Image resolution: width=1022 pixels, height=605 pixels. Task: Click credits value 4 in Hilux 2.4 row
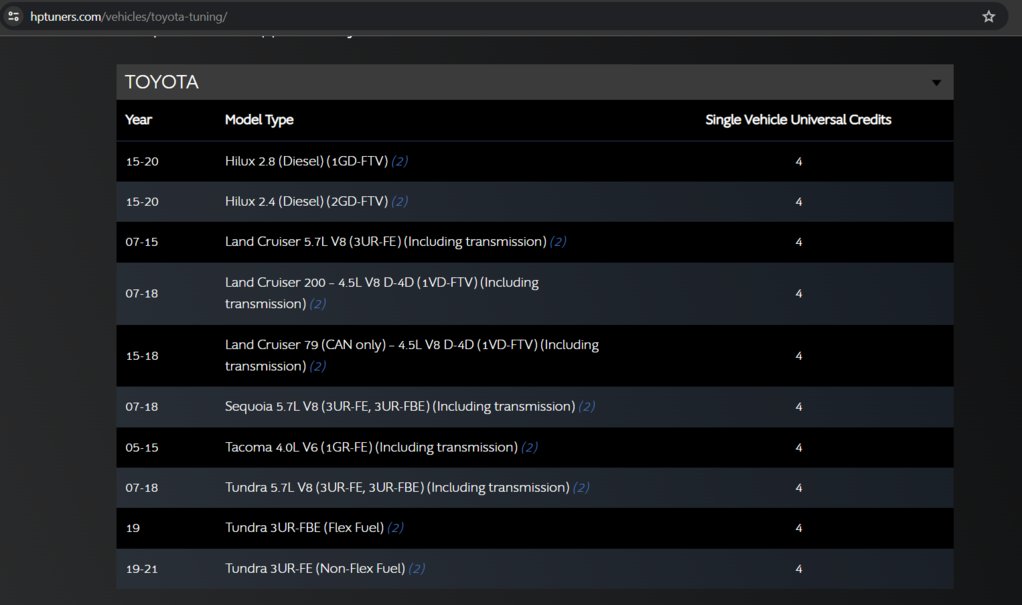click(x=798, y=202)
